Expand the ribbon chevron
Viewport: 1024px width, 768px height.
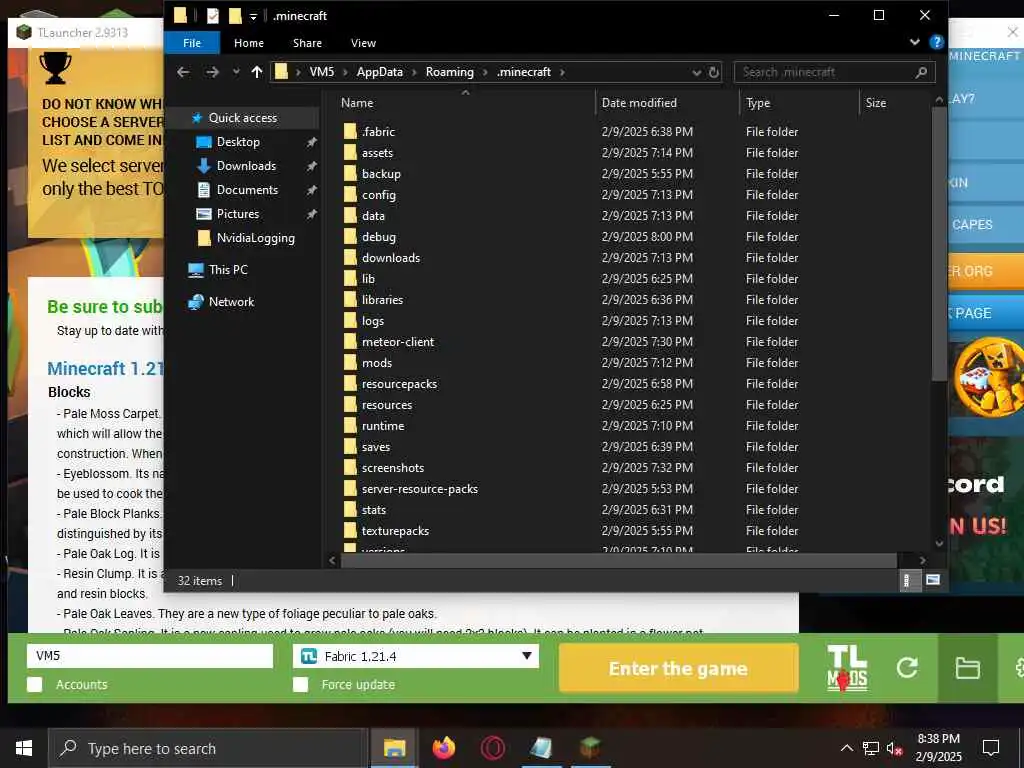[914, 42]
